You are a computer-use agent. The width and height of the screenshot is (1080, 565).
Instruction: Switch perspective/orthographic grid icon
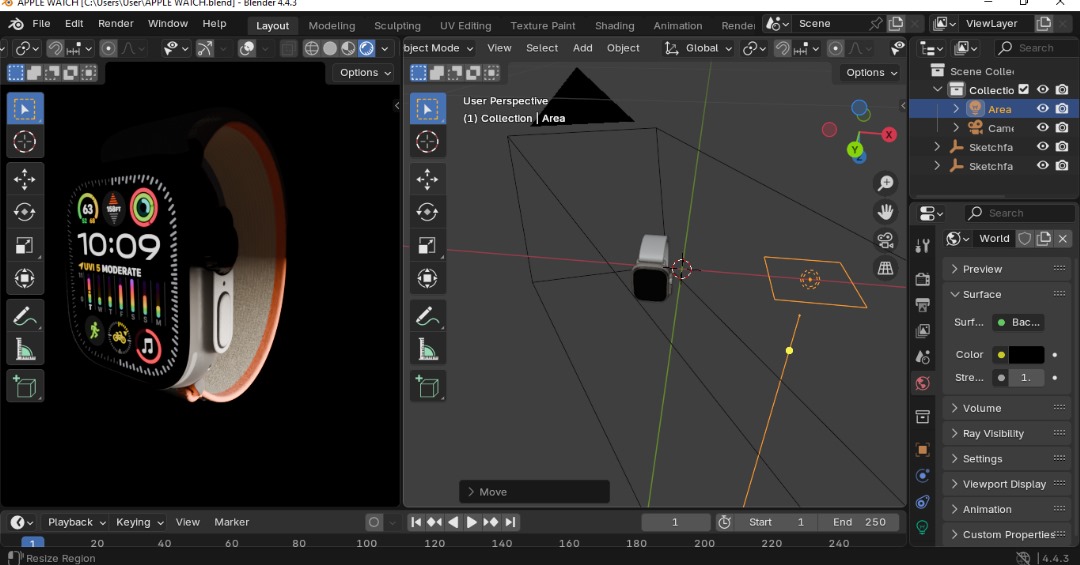885,268
